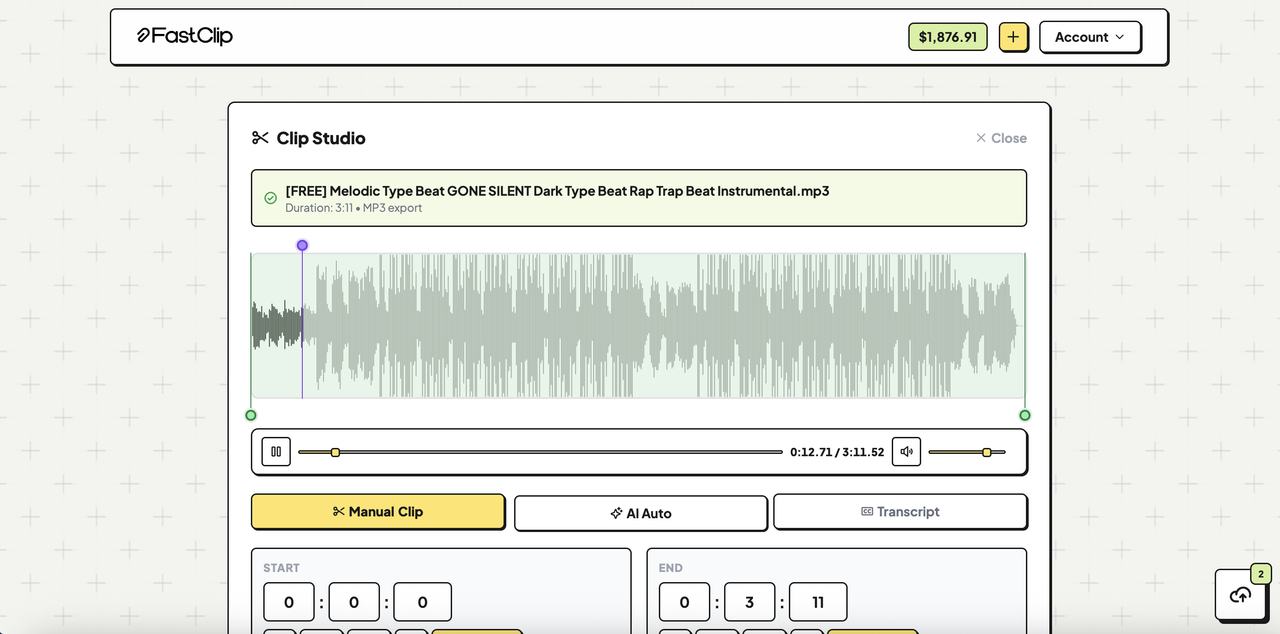
Task: Click the scissors icon beside Clip Studio
Action: click(x=260, y=138)
